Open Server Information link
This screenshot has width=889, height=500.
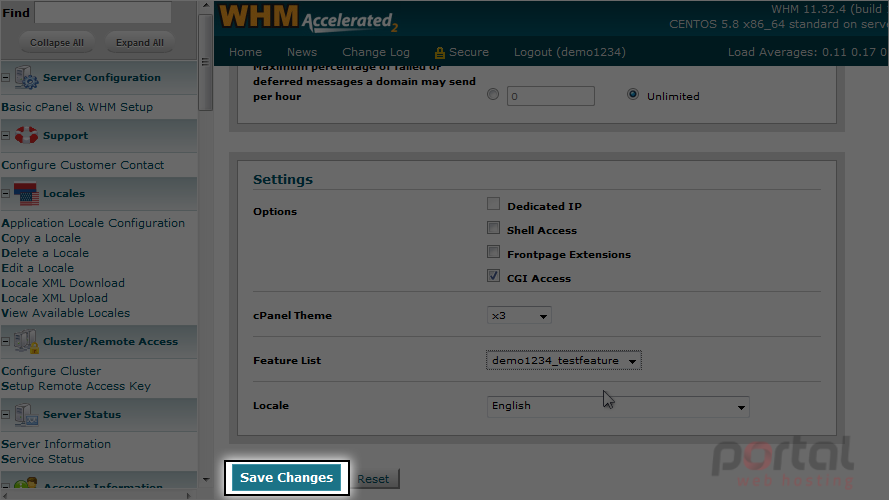point(56,444)
